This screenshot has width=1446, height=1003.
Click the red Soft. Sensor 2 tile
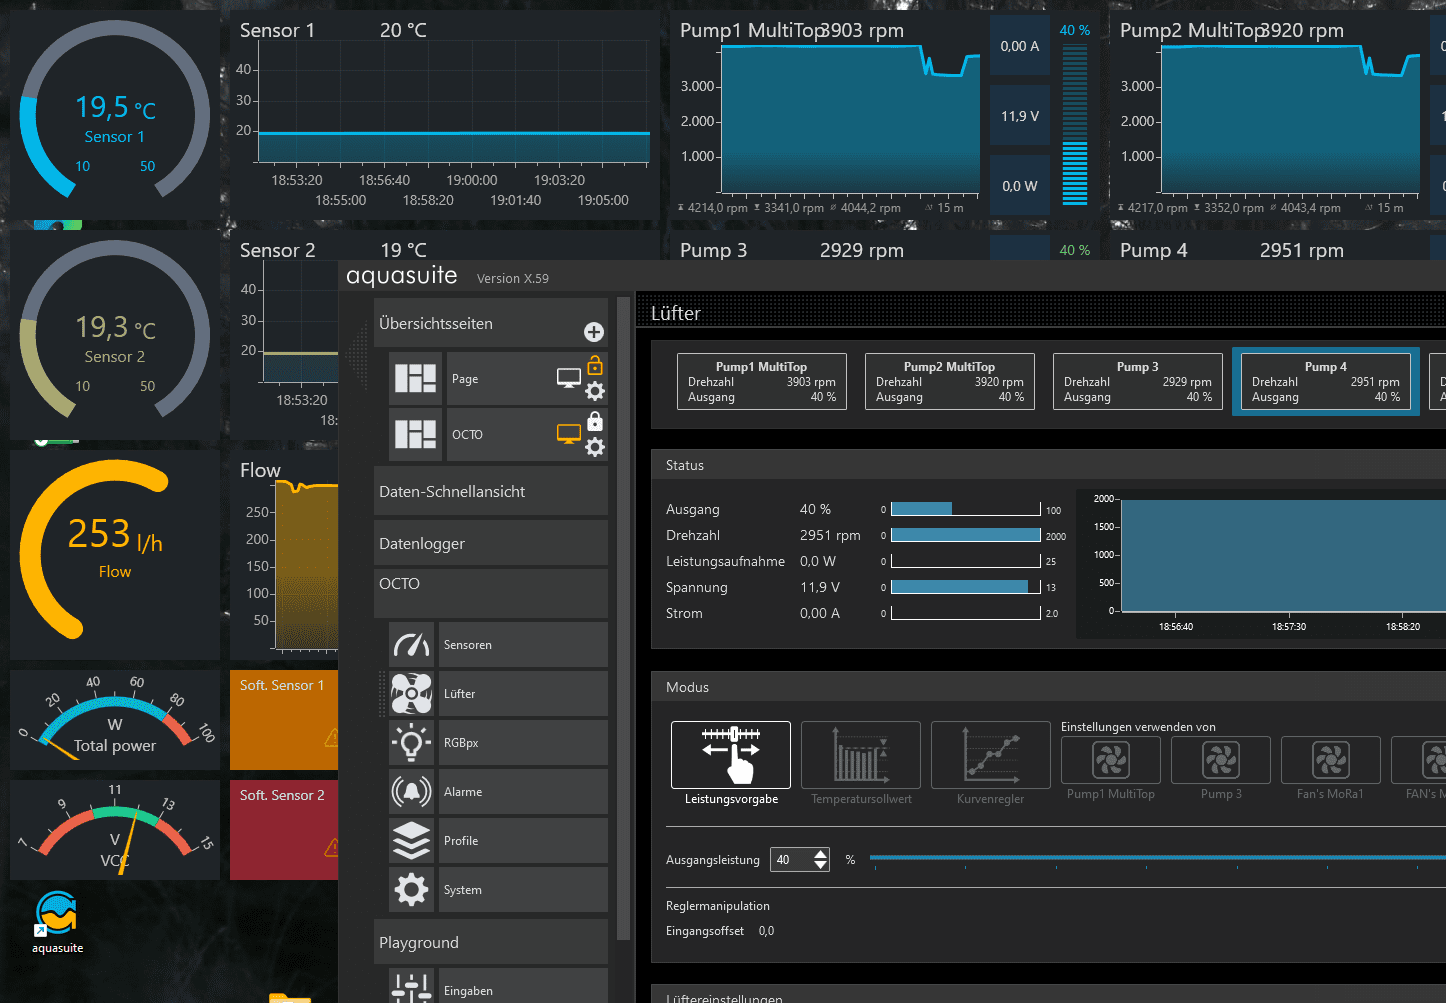pyautogui.click(x=284, y=830)
